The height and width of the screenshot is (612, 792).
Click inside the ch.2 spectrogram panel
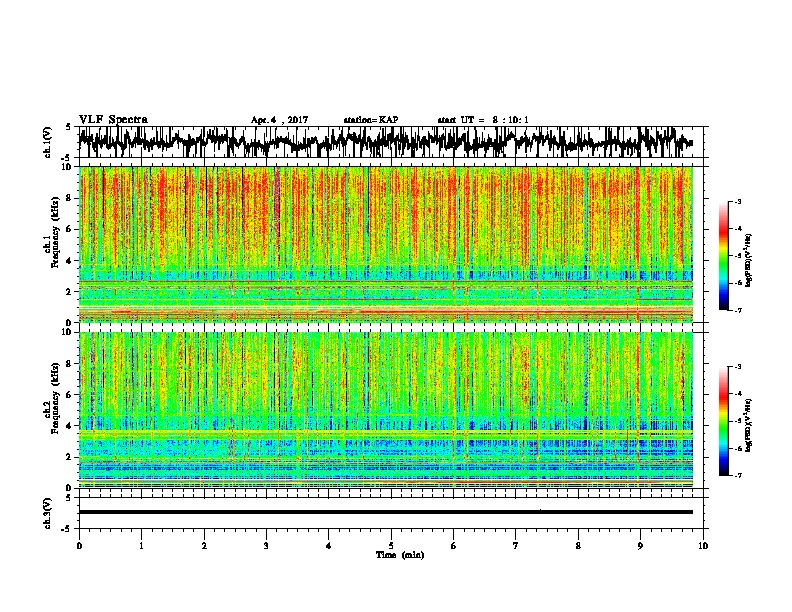(x=386, y=410)
